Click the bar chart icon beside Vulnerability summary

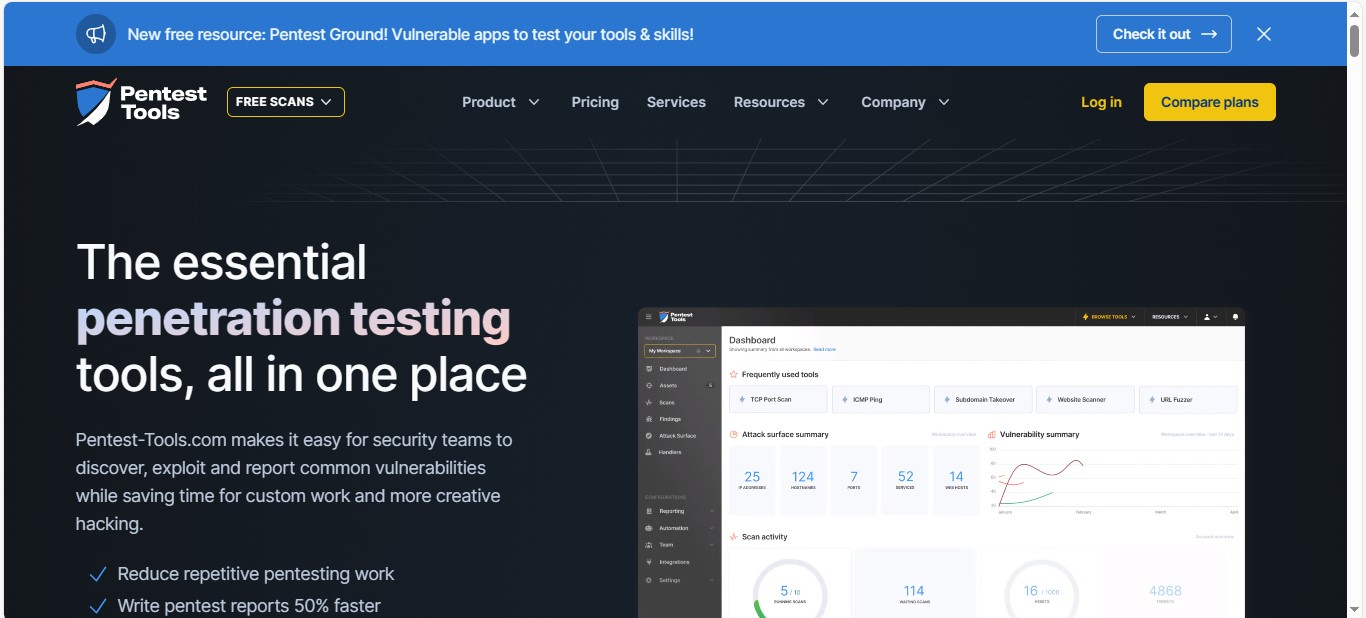(x=992, y=435)
